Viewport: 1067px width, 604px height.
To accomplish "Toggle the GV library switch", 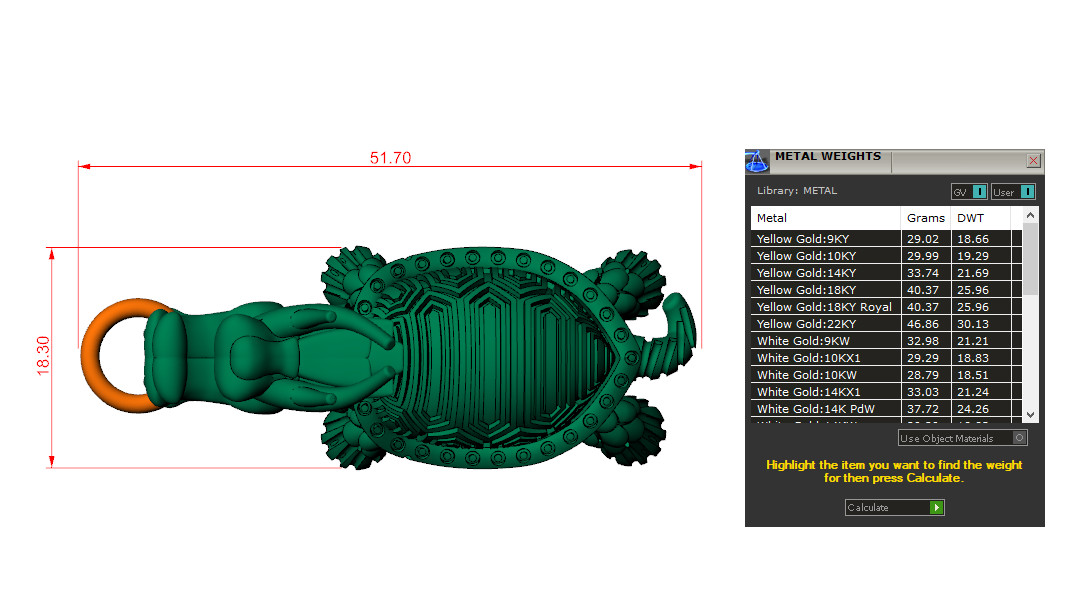I will point(979,192).
